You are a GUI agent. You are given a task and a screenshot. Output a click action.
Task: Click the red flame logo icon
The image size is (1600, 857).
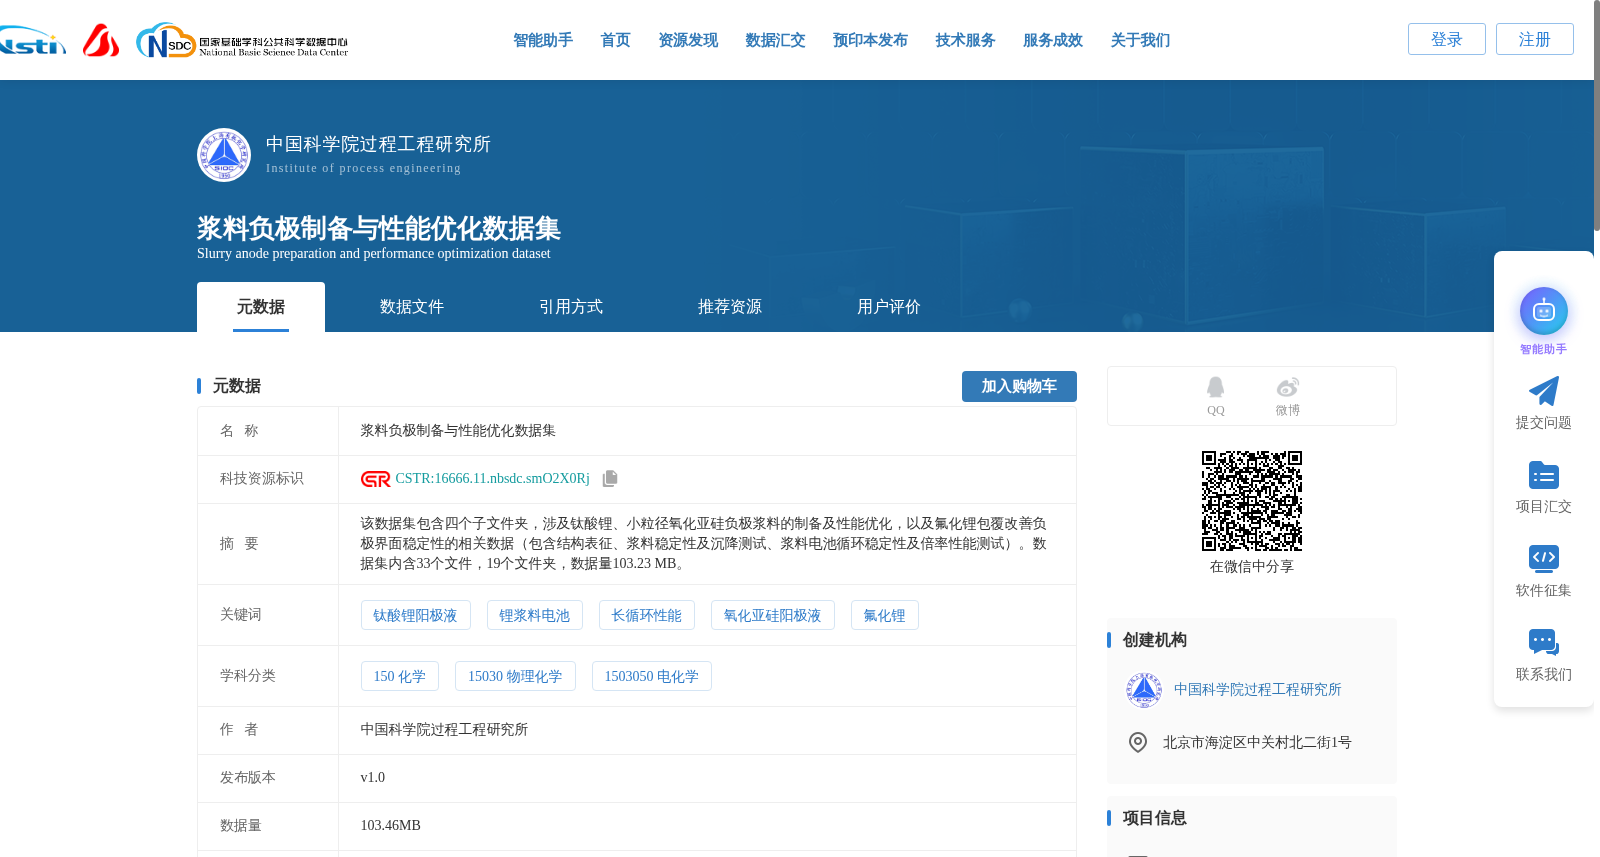point(101,41)
